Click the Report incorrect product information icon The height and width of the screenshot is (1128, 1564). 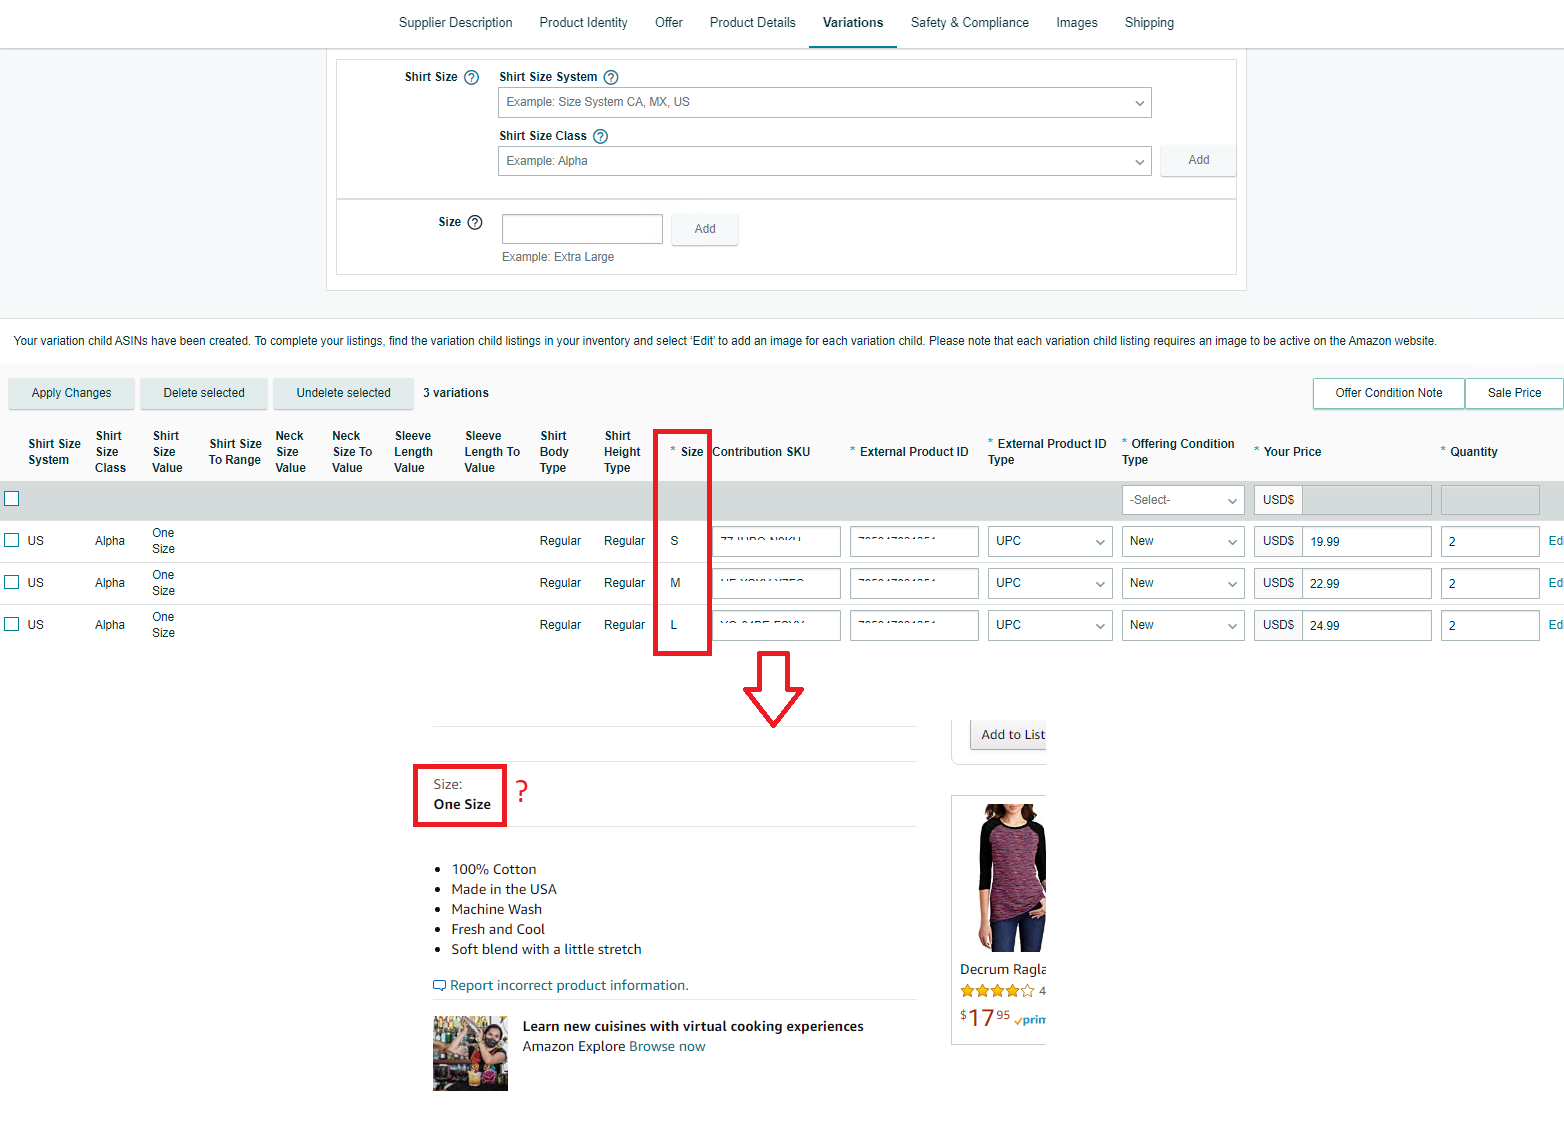click(x=439, y=985)
